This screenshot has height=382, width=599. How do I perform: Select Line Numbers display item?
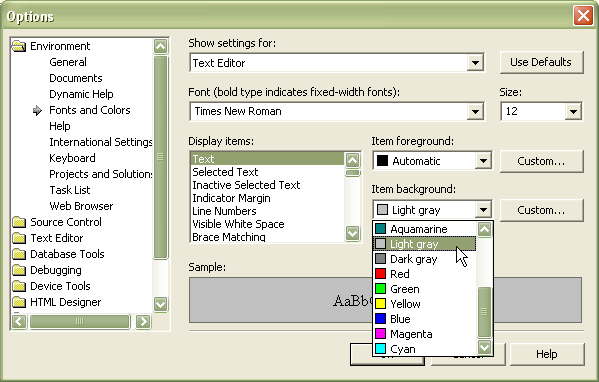tap(267, 211)
